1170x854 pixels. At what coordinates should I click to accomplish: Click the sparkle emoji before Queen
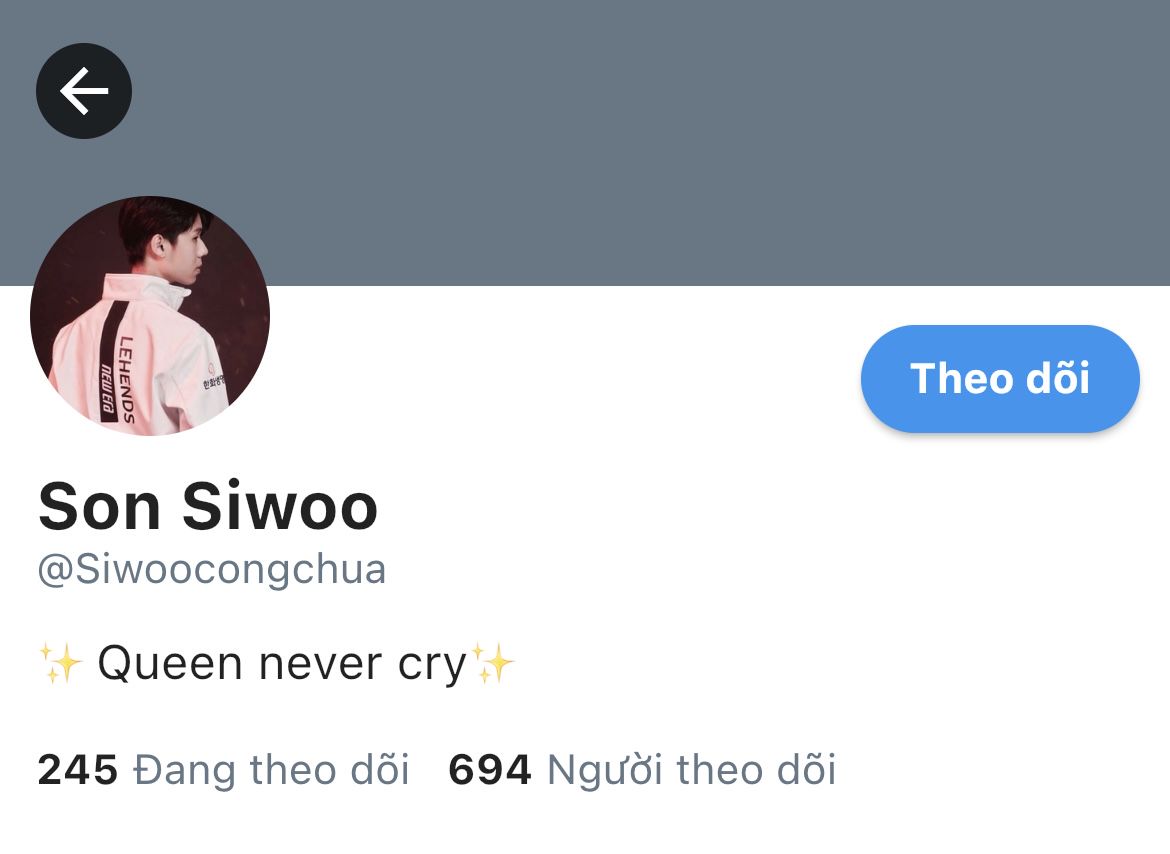coord(60,662)
